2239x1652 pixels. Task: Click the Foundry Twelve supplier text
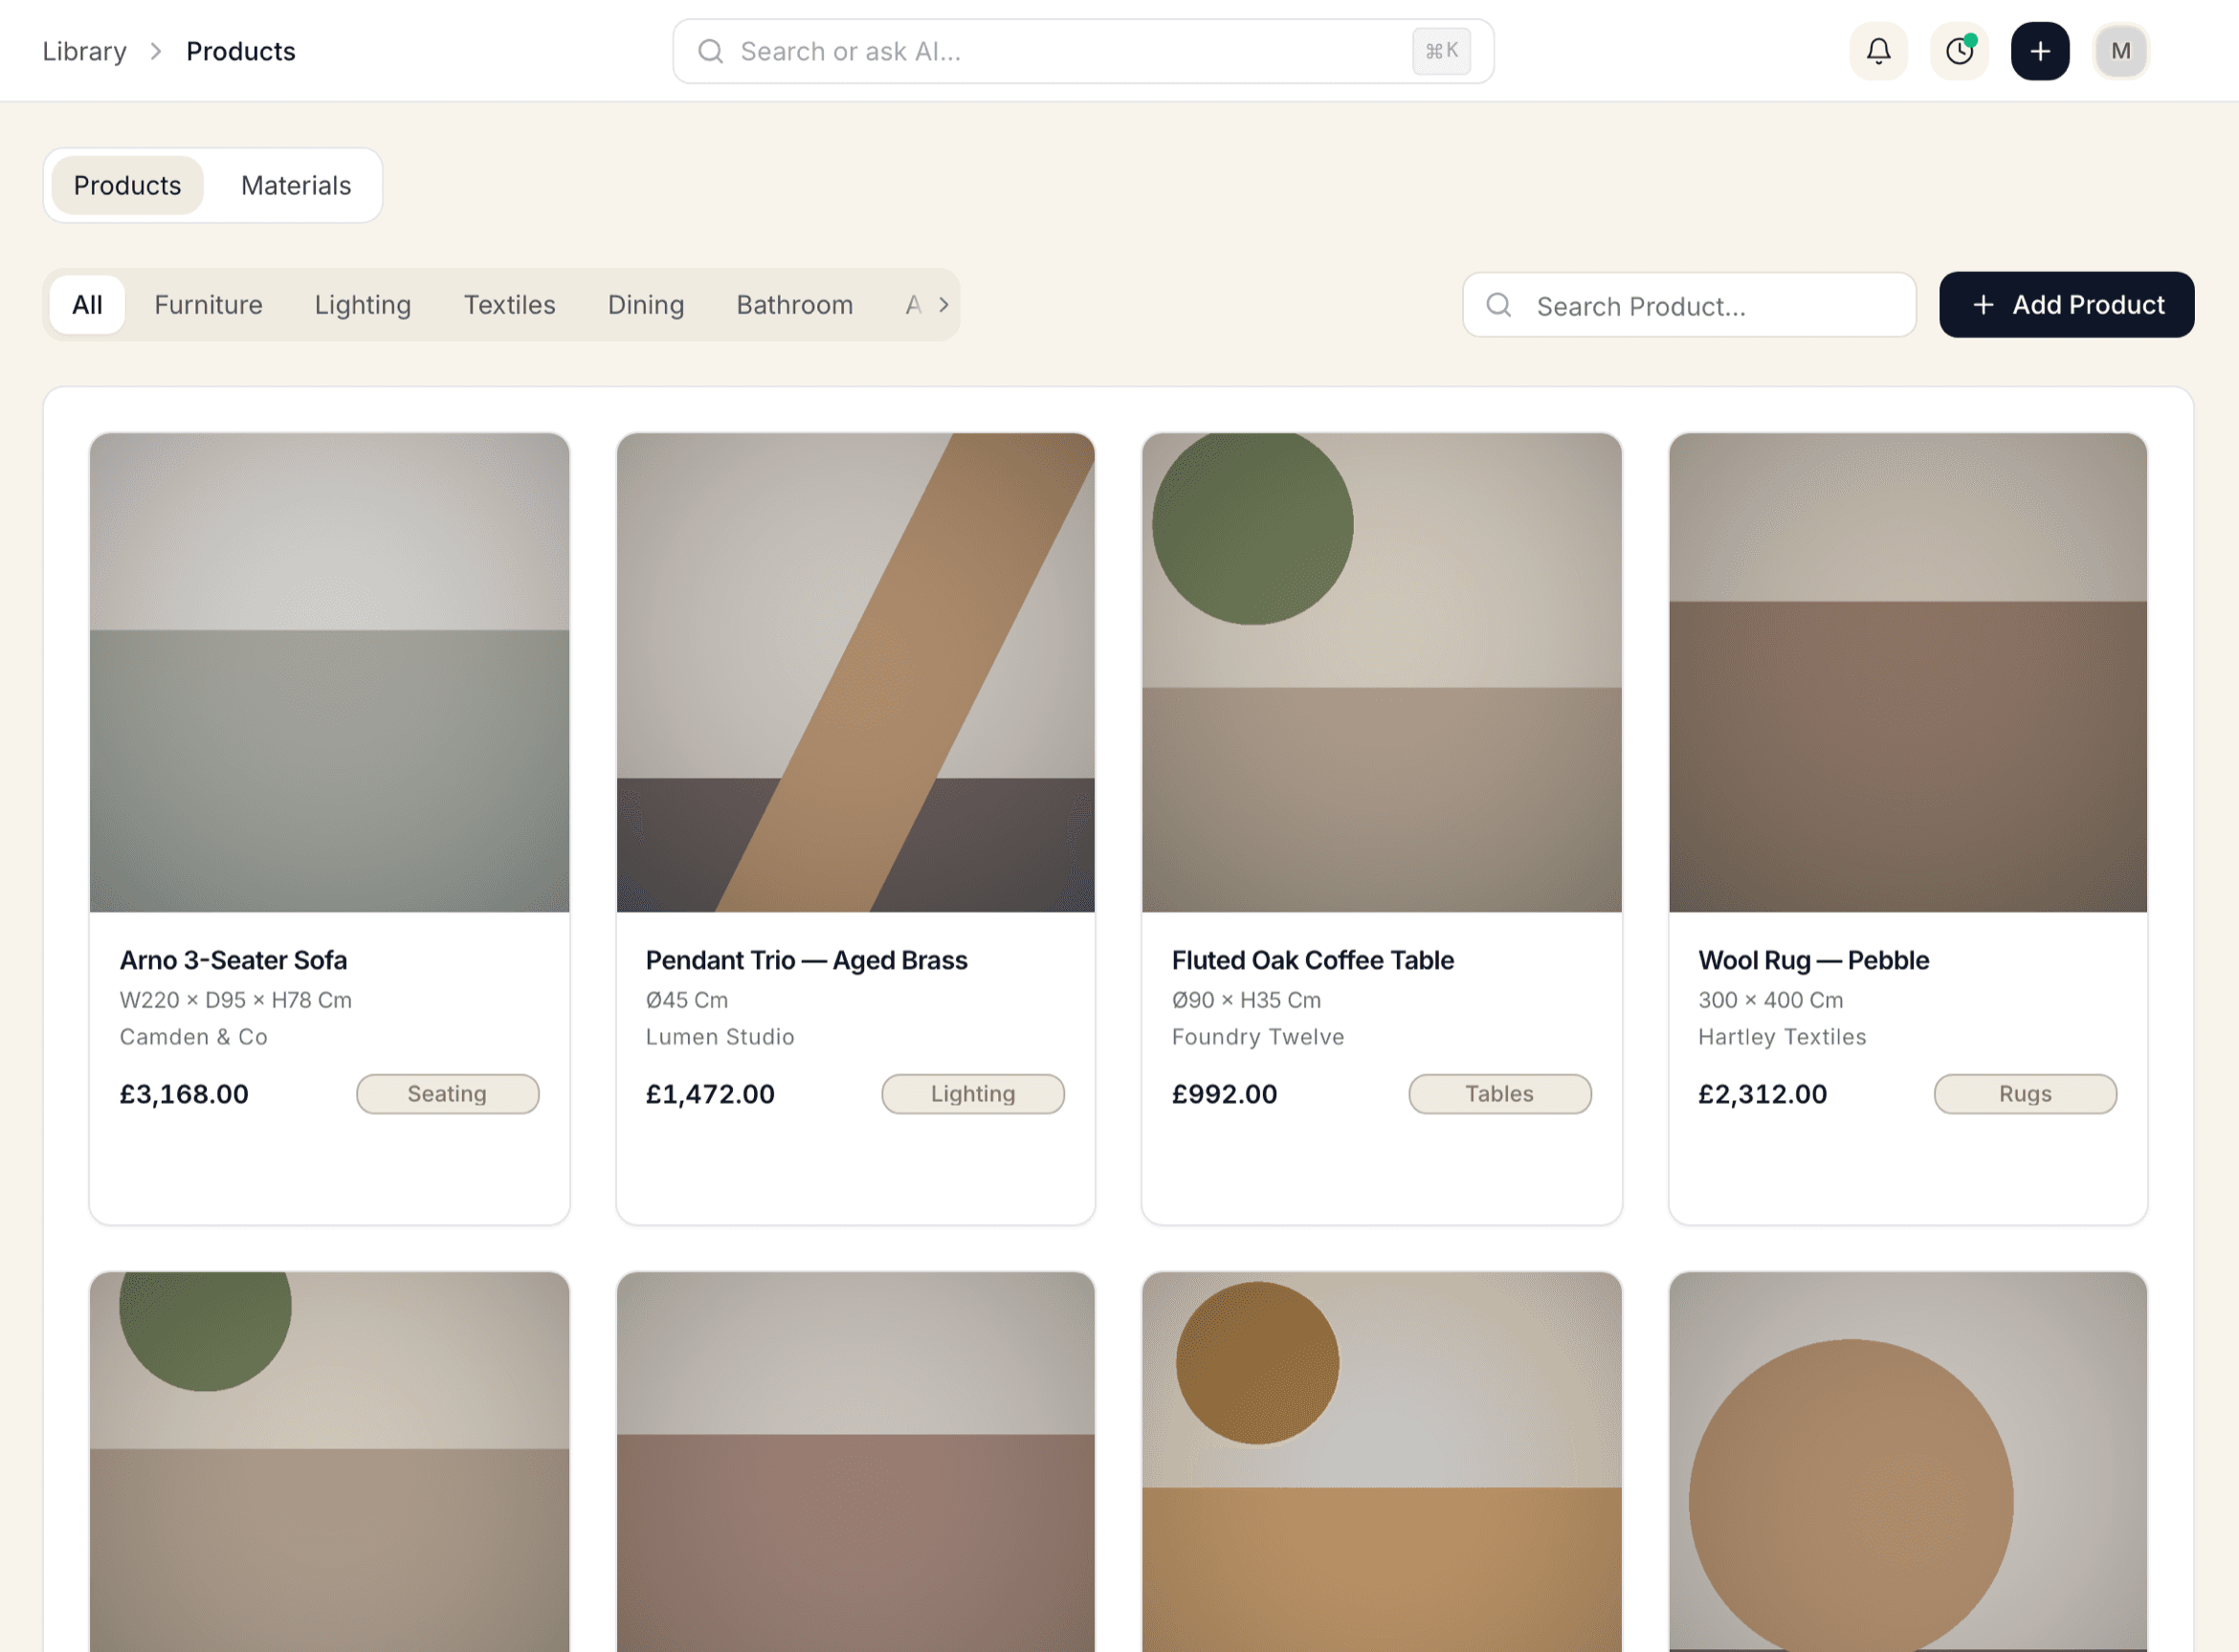tap(1258, 1037)
